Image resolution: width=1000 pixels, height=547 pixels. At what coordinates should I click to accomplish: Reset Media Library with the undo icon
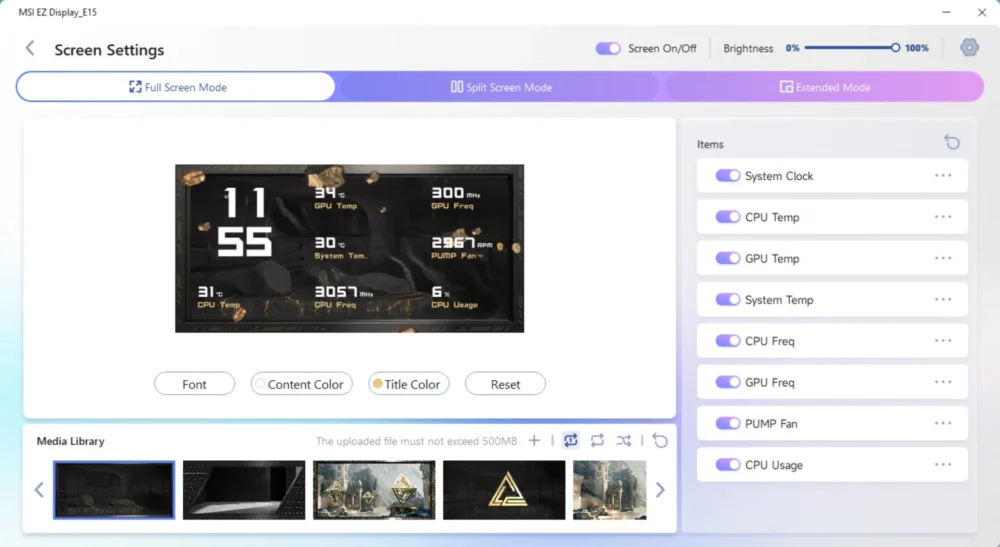pos(660,441)
